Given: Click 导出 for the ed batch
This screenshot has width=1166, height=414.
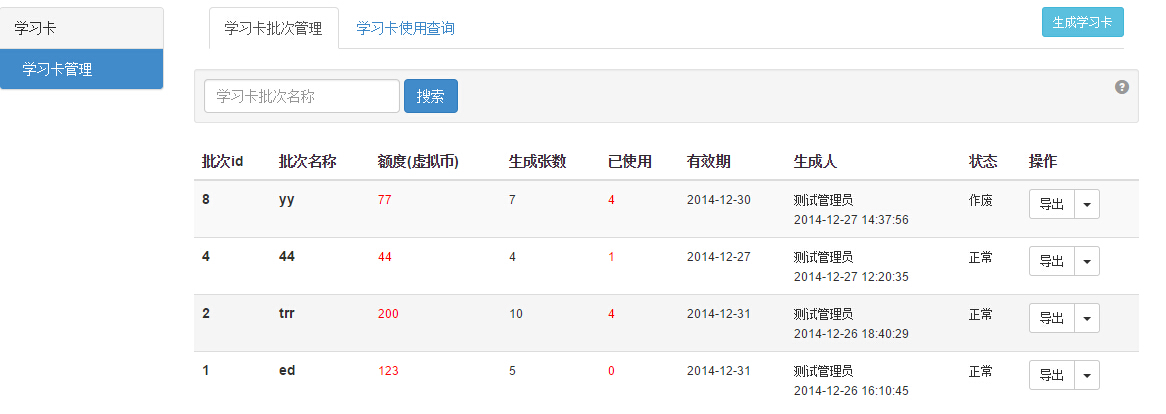Looking at the screenshot, I should (x=1051, y=375).
